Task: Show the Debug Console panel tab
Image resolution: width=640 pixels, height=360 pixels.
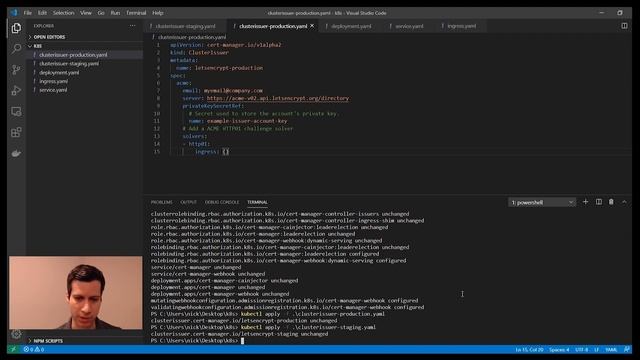Action: coord(222,202)
